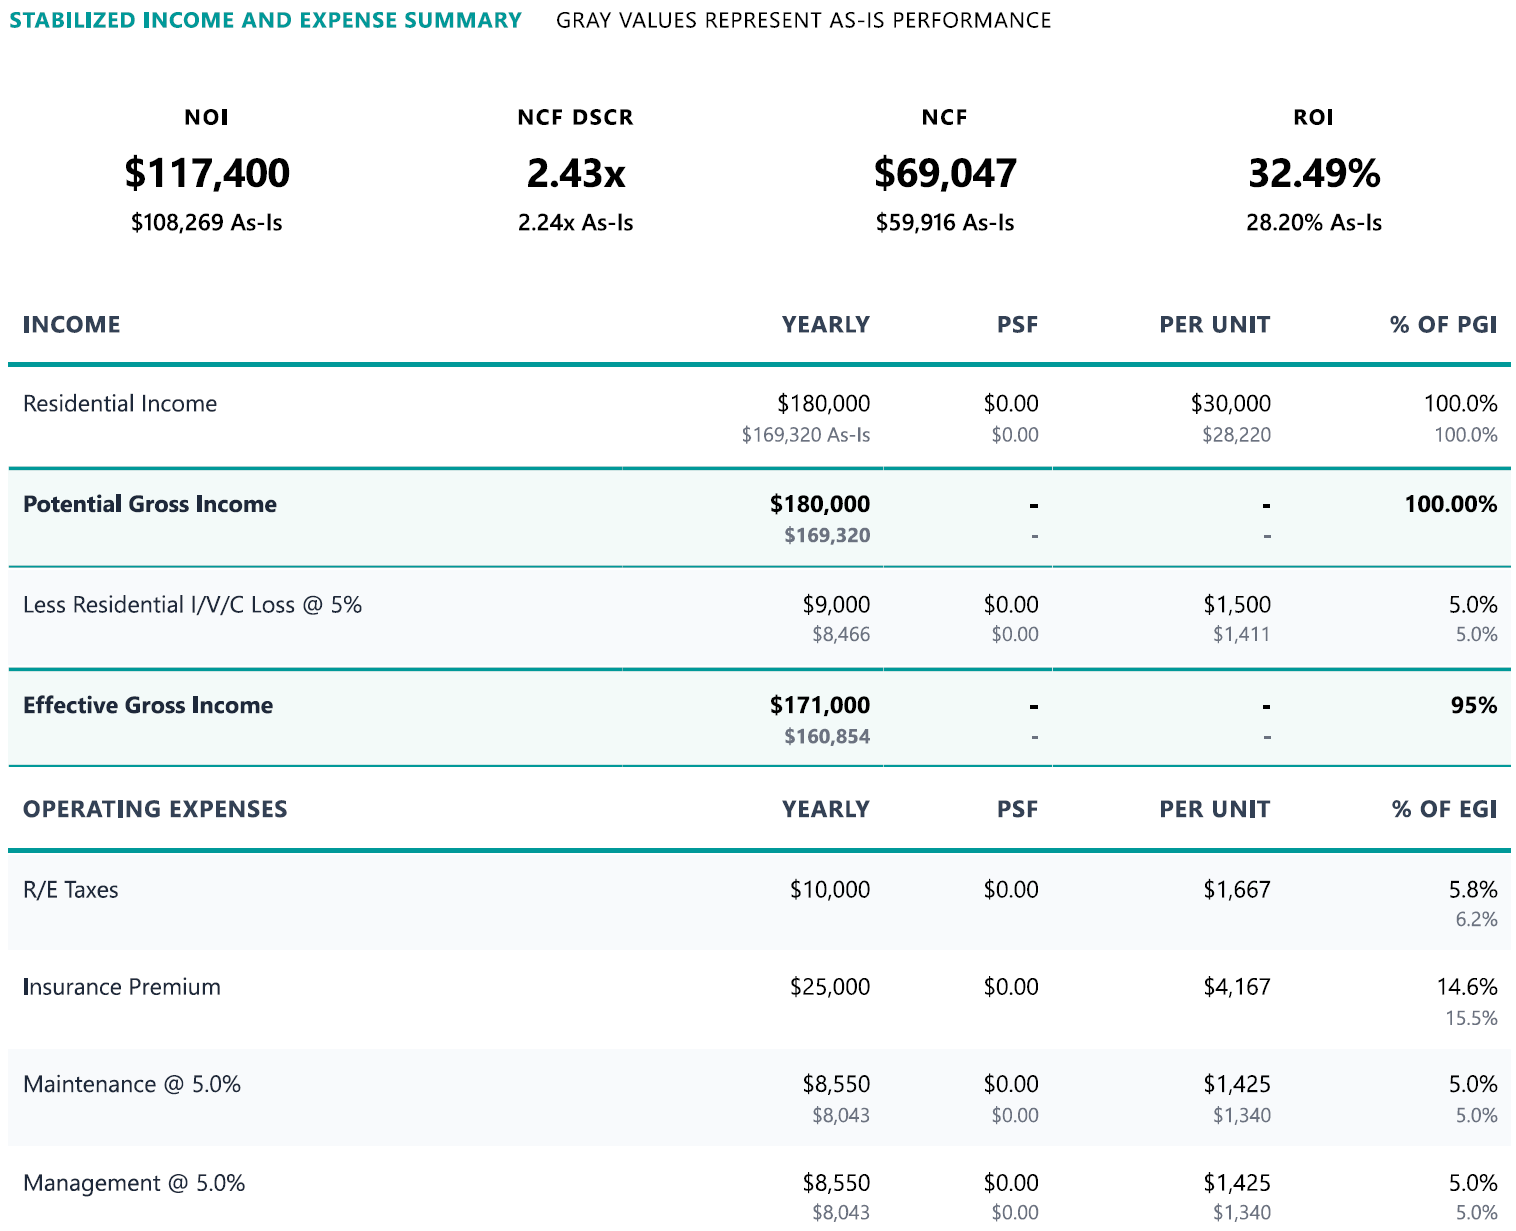The width and height of the screenshot is (1516, 1231).
Task: Click the "Management @ 5.0%" row label
Action: [134, 1183]
